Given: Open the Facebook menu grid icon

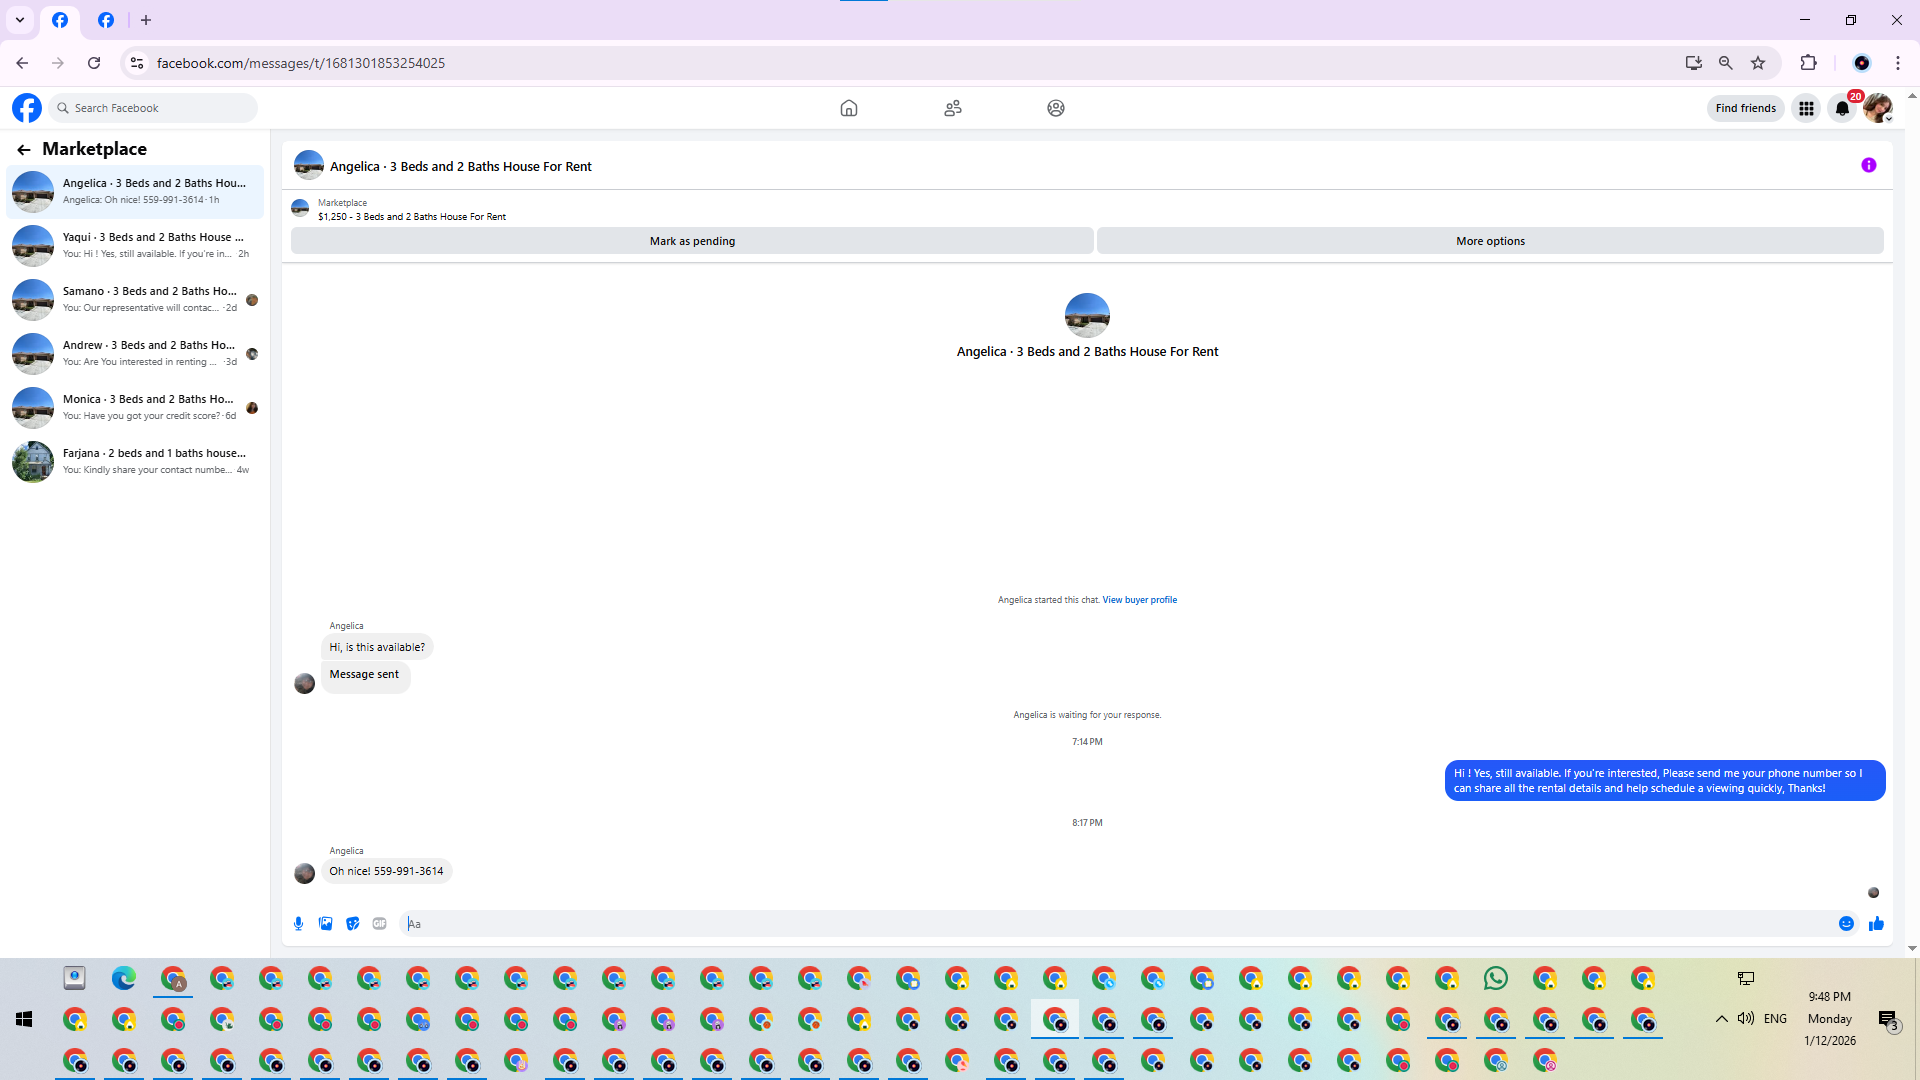Looking at the screenshot, I should coord(1806,108).
